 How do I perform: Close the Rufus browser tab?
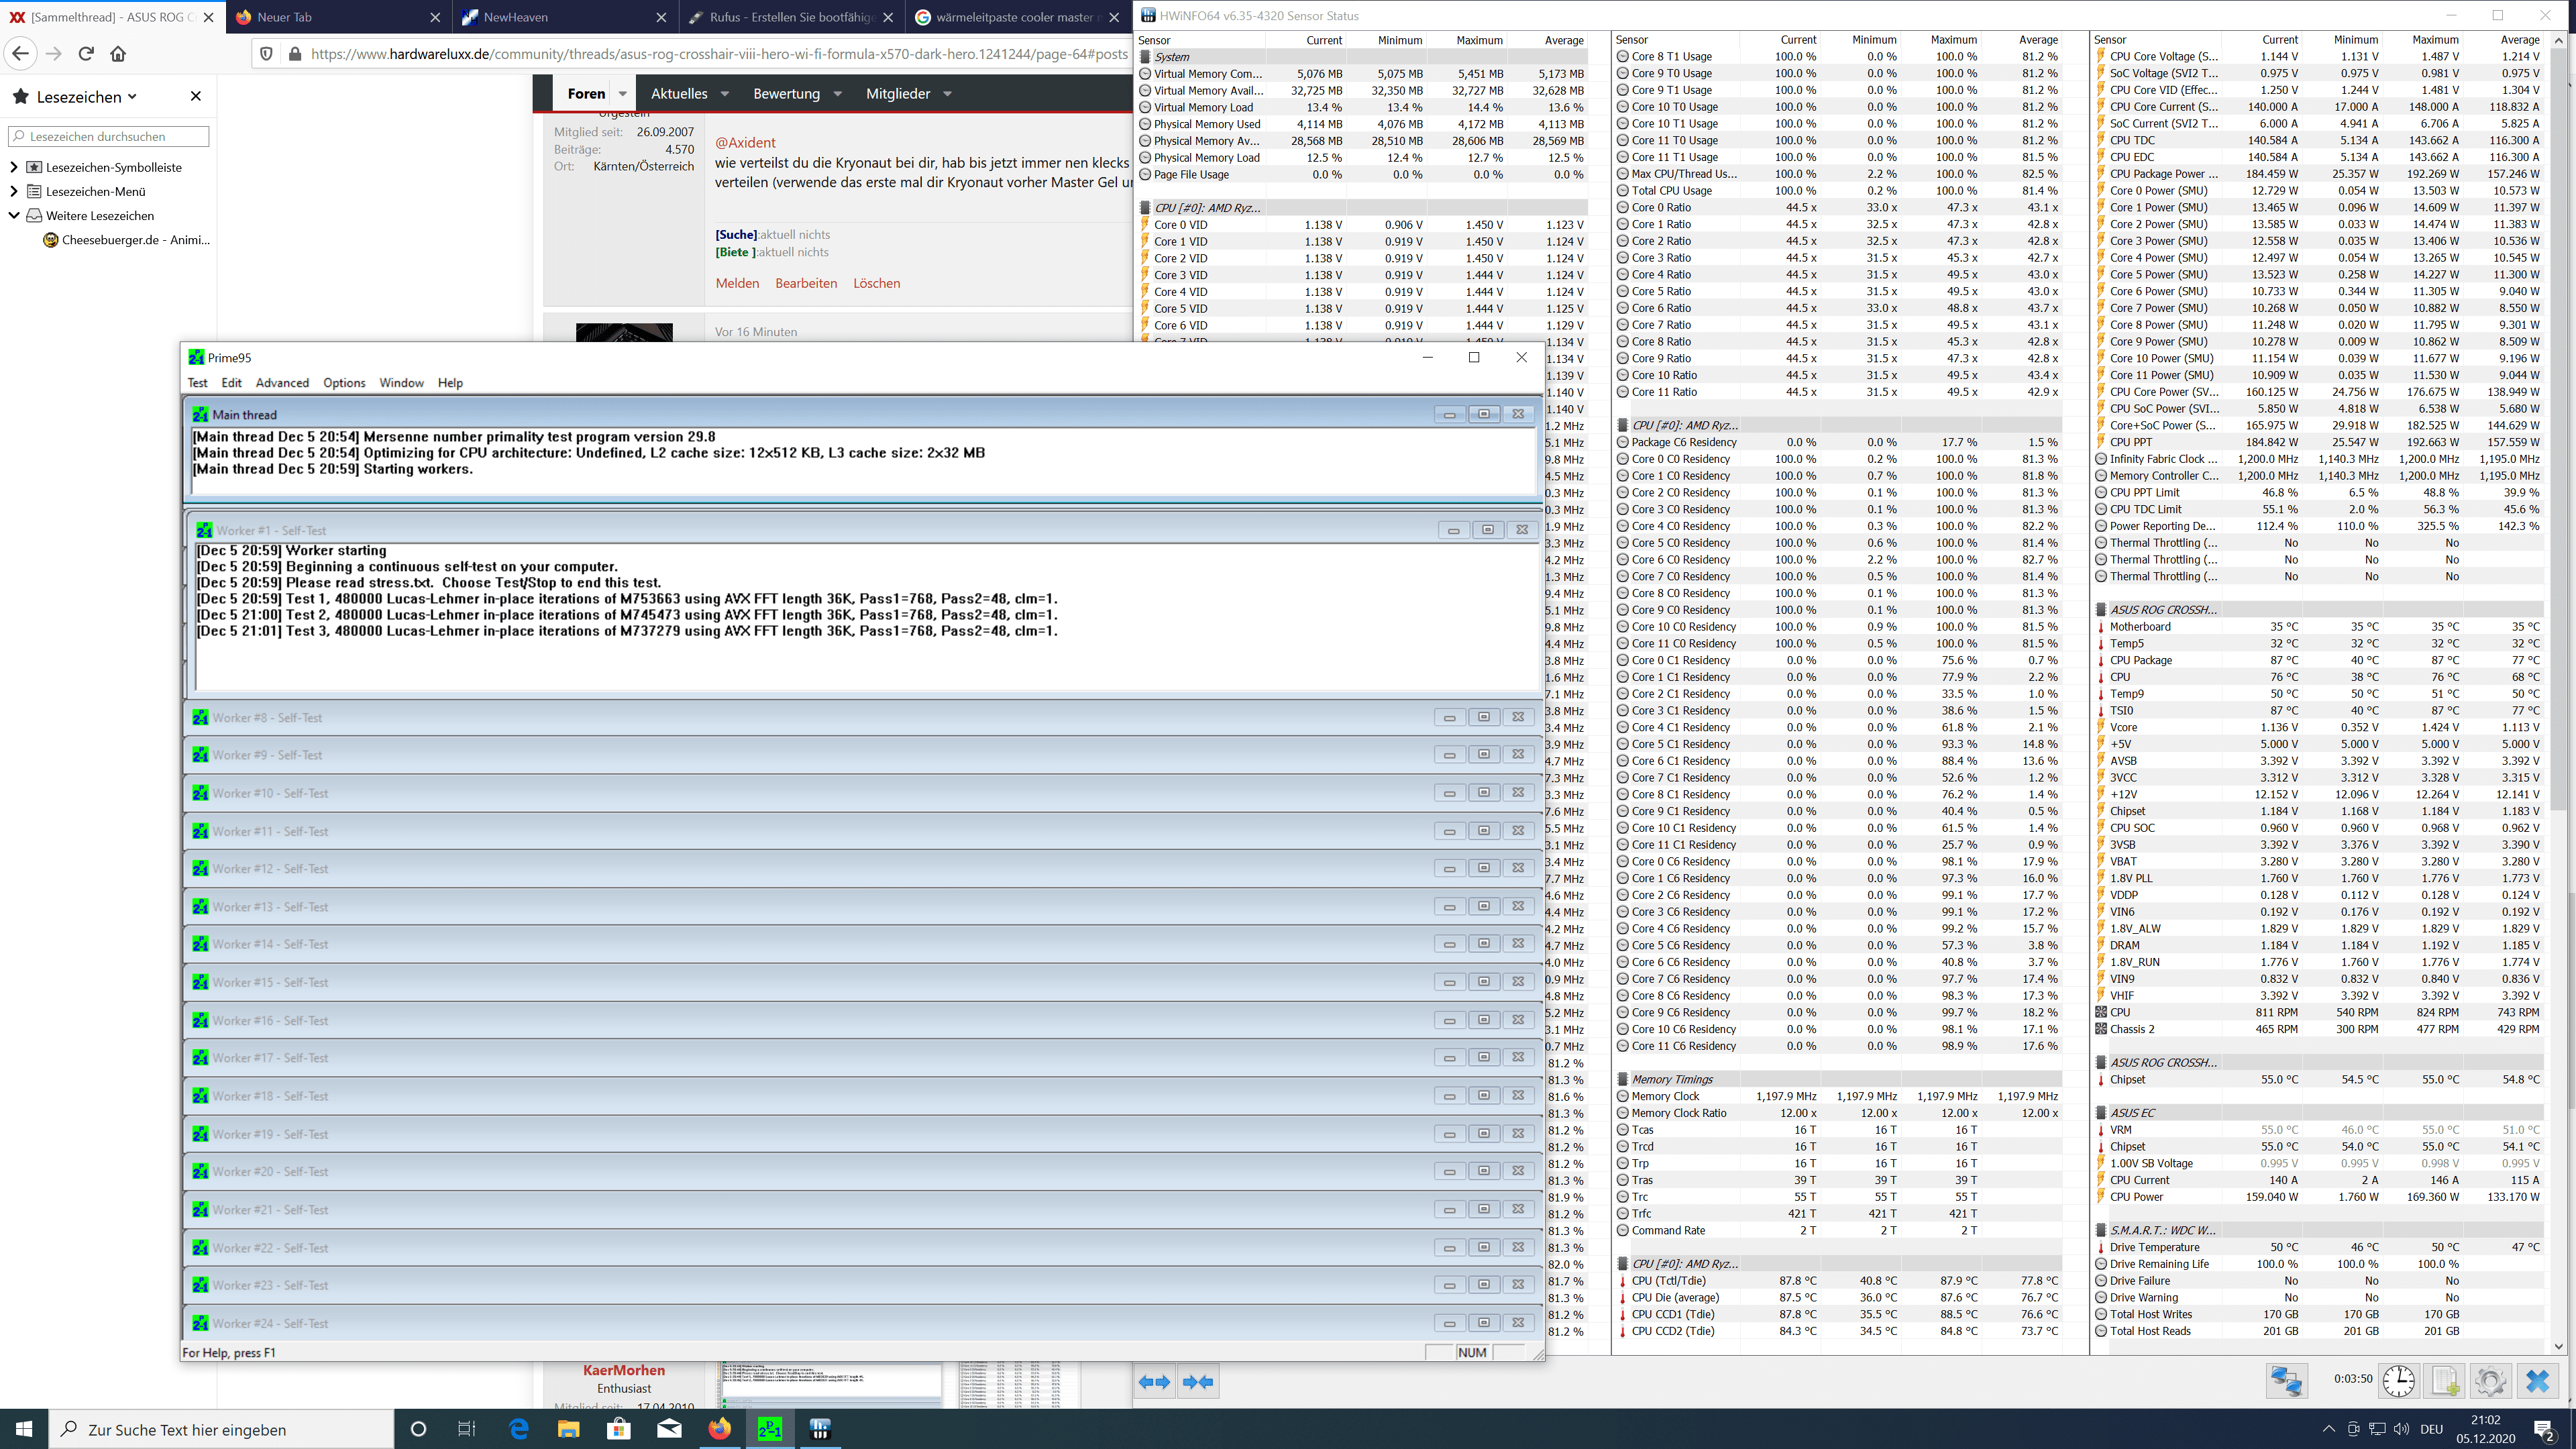[x=888, y=17]
